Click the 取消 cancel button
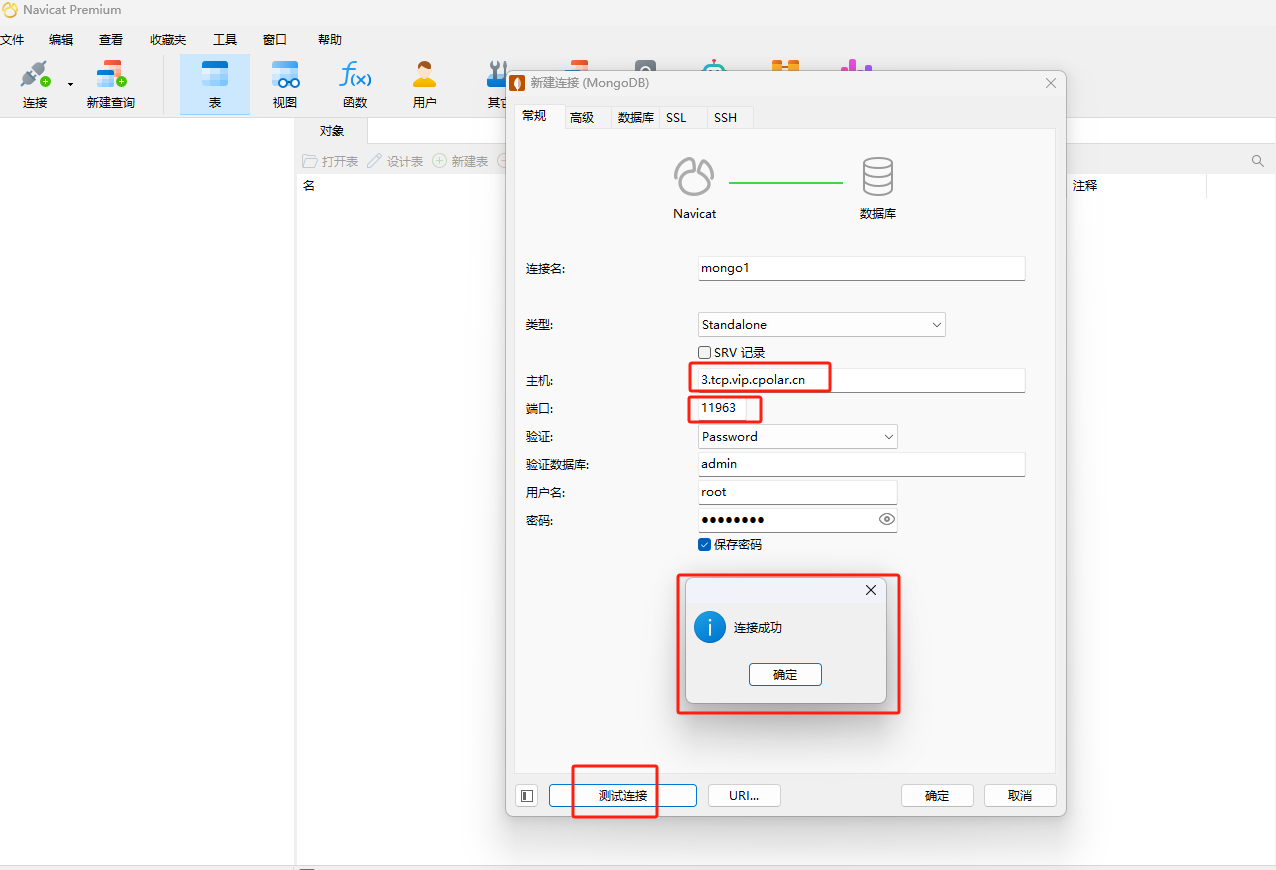The height and width of the screenshot is (870, 1276). click(1020, 796)
